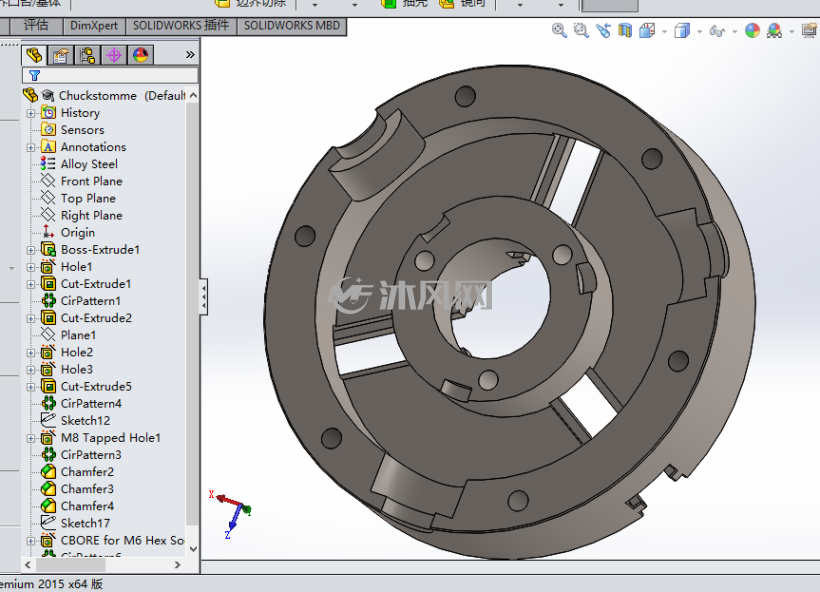This screenshot has height=592, width=820.
Task: Click the feature tree filter field
Action: (110, 75)
